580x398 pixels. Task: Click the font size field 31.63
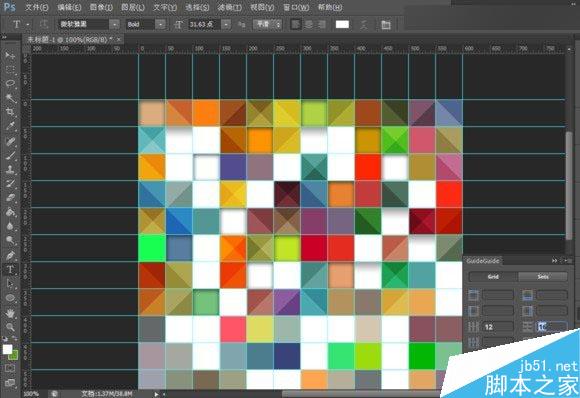[204, 24]
